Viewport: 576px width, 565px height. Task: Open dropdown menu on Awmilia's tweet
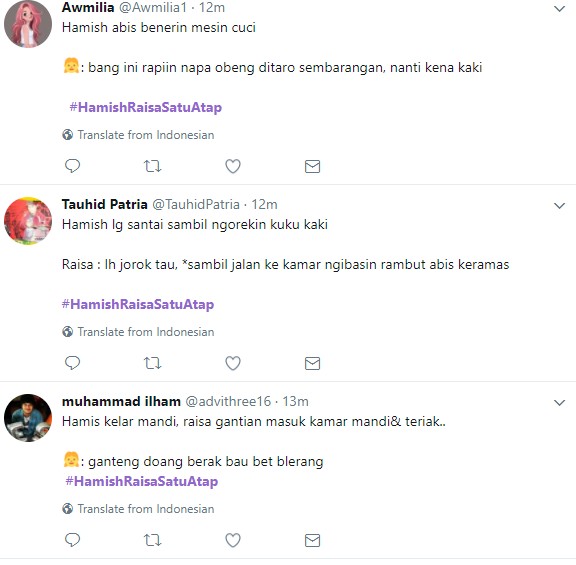pos(559,8)
